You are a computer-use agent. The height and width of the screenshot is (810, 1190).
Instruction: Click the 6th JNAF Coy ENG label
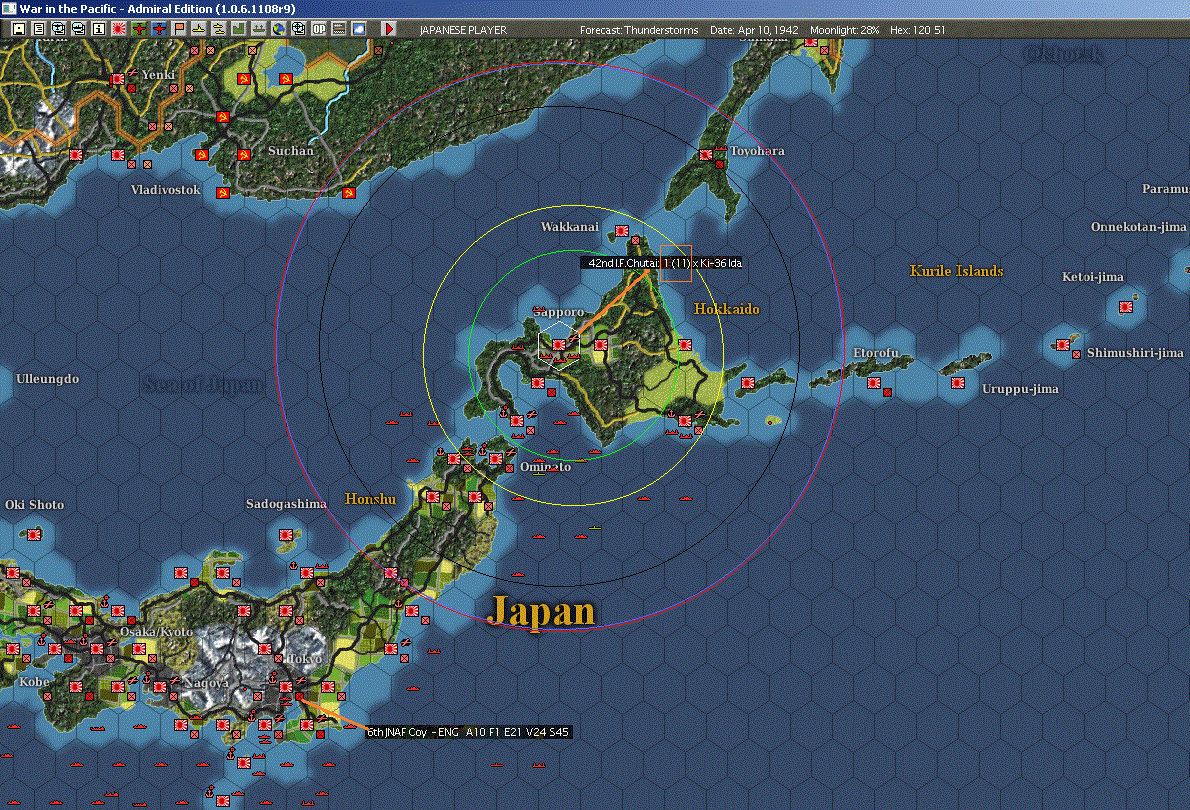click(468, 732)
